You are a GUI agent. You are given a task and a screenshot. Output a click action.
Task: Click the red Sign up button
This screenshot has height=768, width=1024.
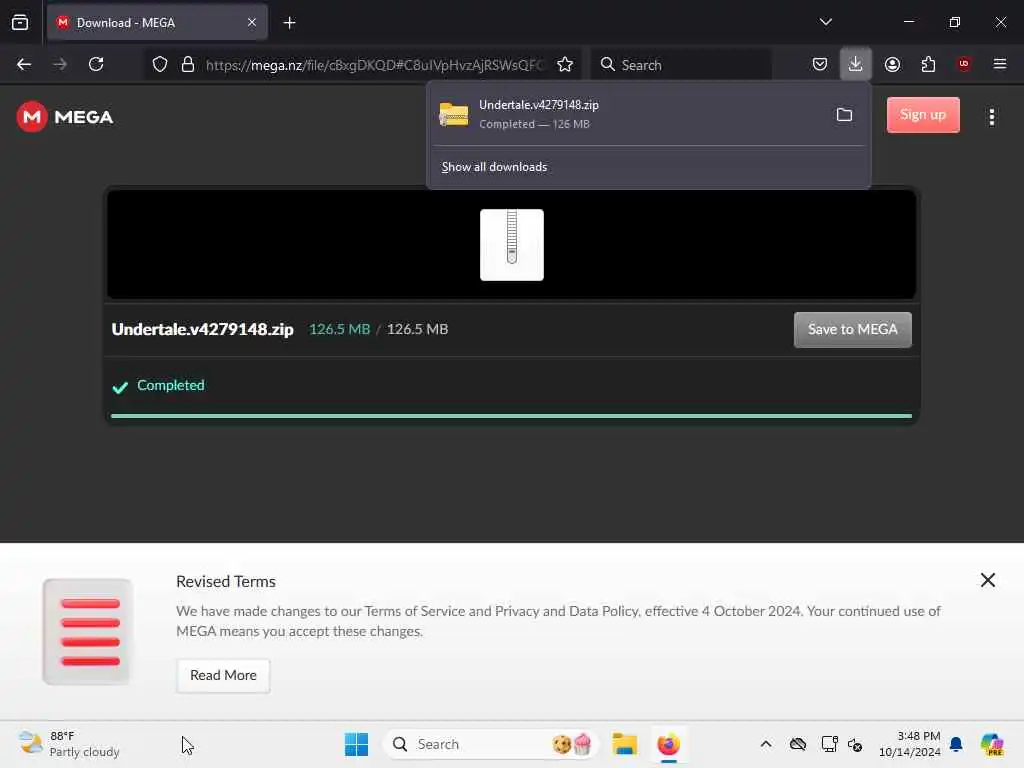pos(923,115)
